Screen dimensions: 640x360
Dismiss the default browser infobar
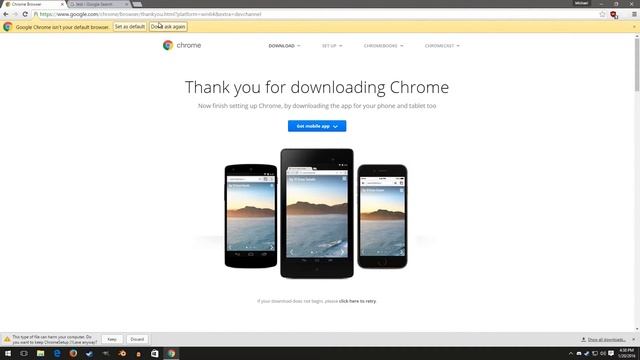point(634,27)
